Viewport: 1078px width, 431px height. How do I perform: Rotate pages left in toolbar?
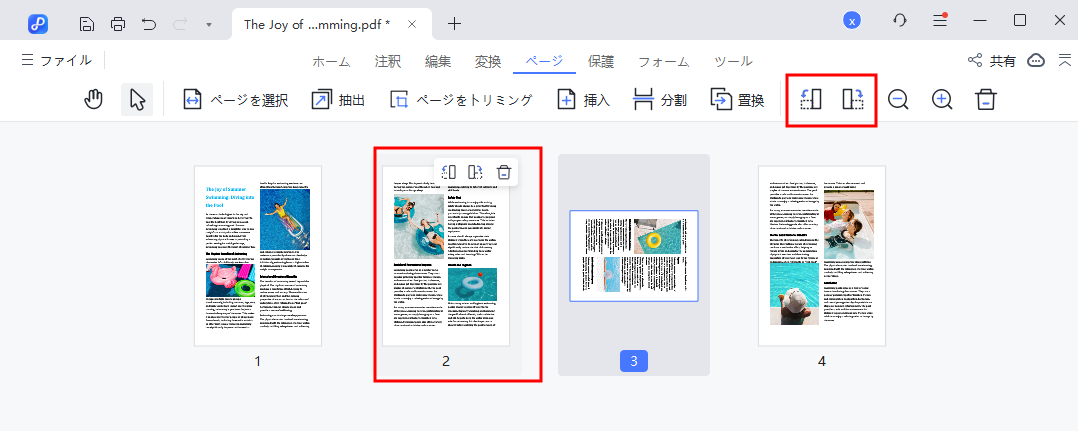[811, 100]
